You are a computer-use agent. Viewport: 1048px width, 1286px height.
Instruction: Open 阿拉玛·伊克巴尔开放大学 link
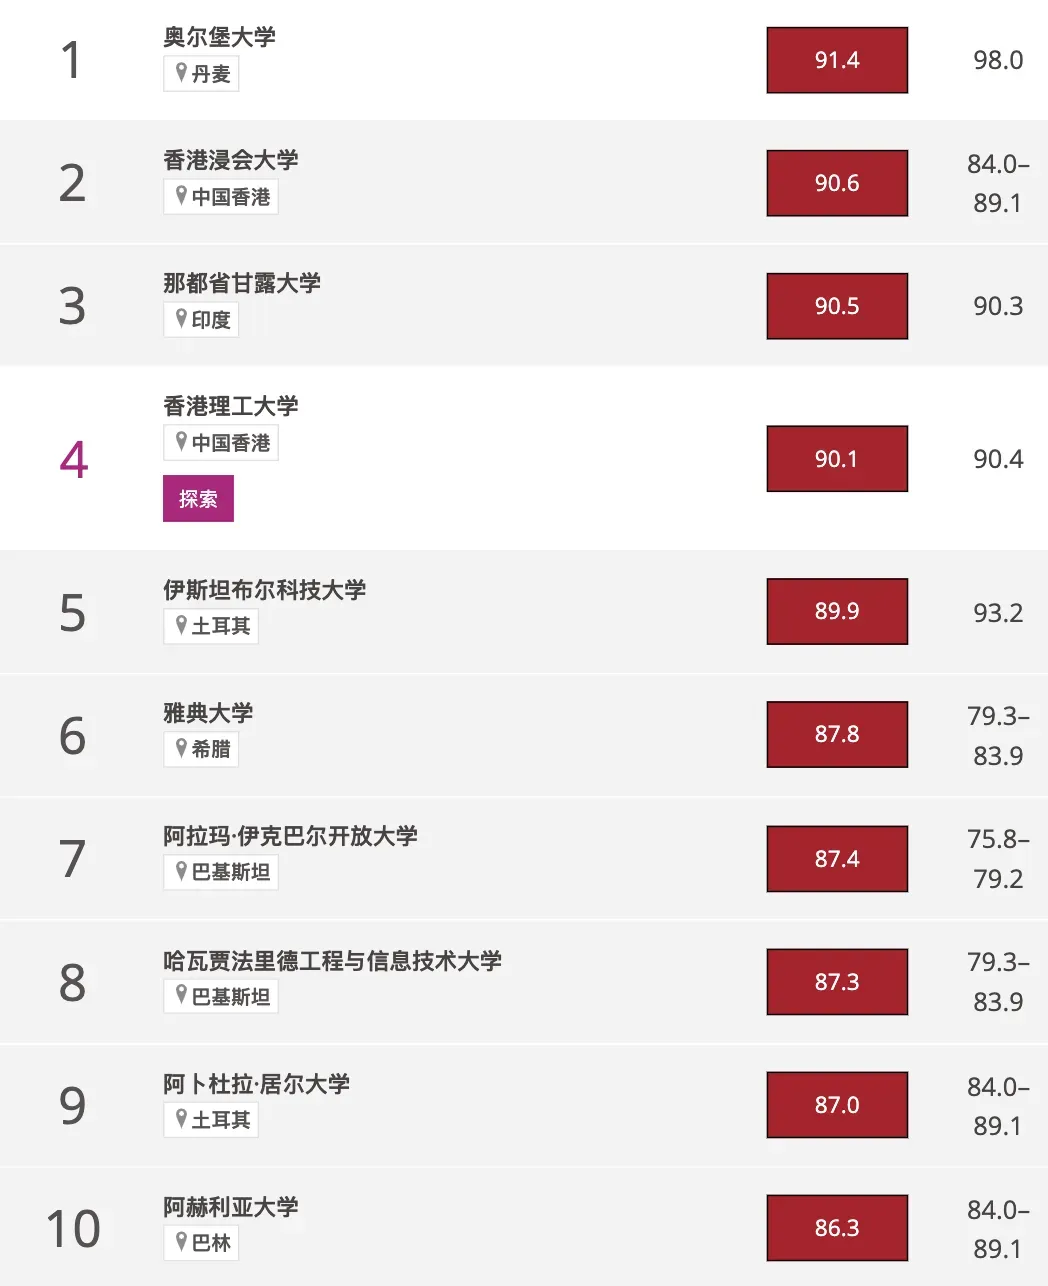(x=290, y=836)
